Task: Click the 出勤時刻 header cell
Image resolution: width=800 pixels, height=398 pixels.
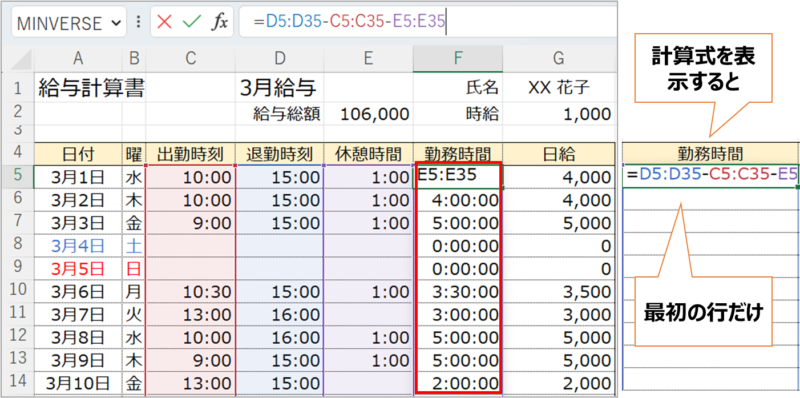Action: point(191,154)
